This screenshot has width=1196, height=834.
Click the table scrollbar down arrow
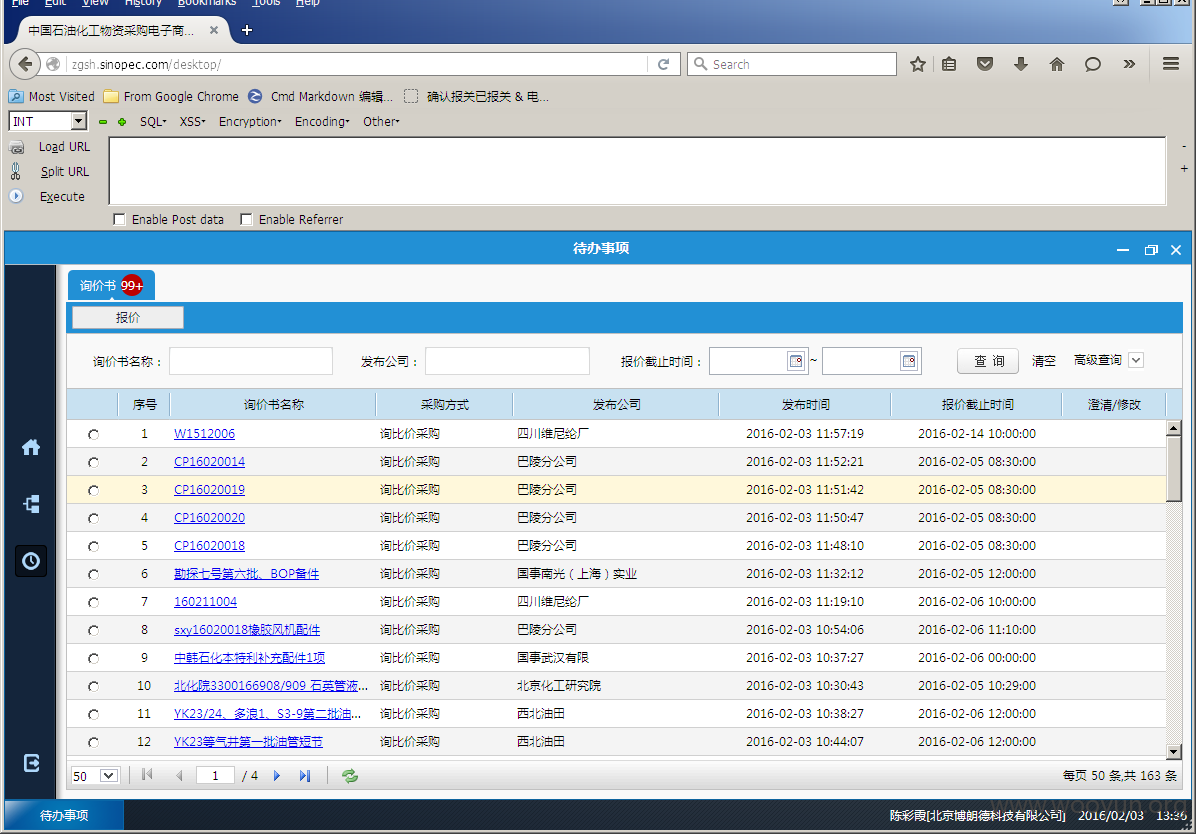[1174, 752]
